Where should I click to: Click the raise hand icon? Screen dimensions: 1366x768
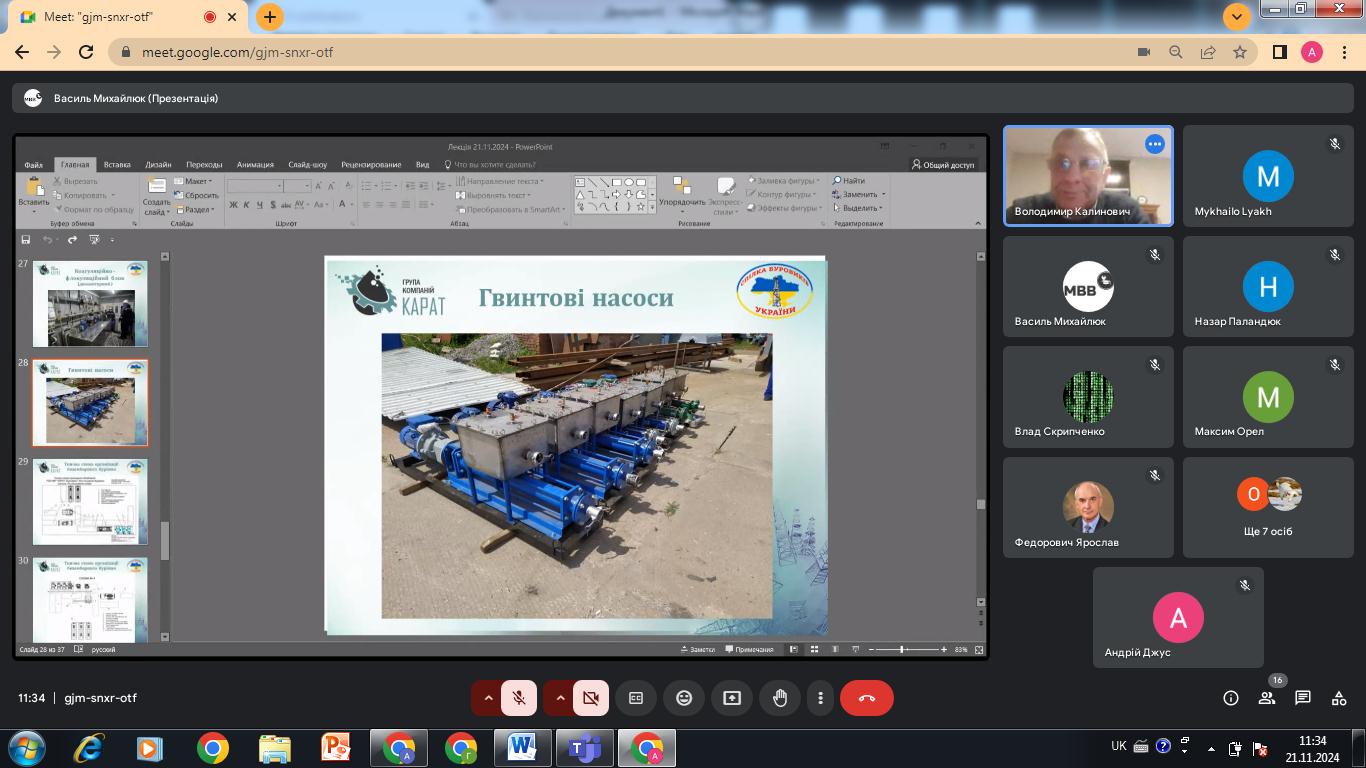[780, 698]
